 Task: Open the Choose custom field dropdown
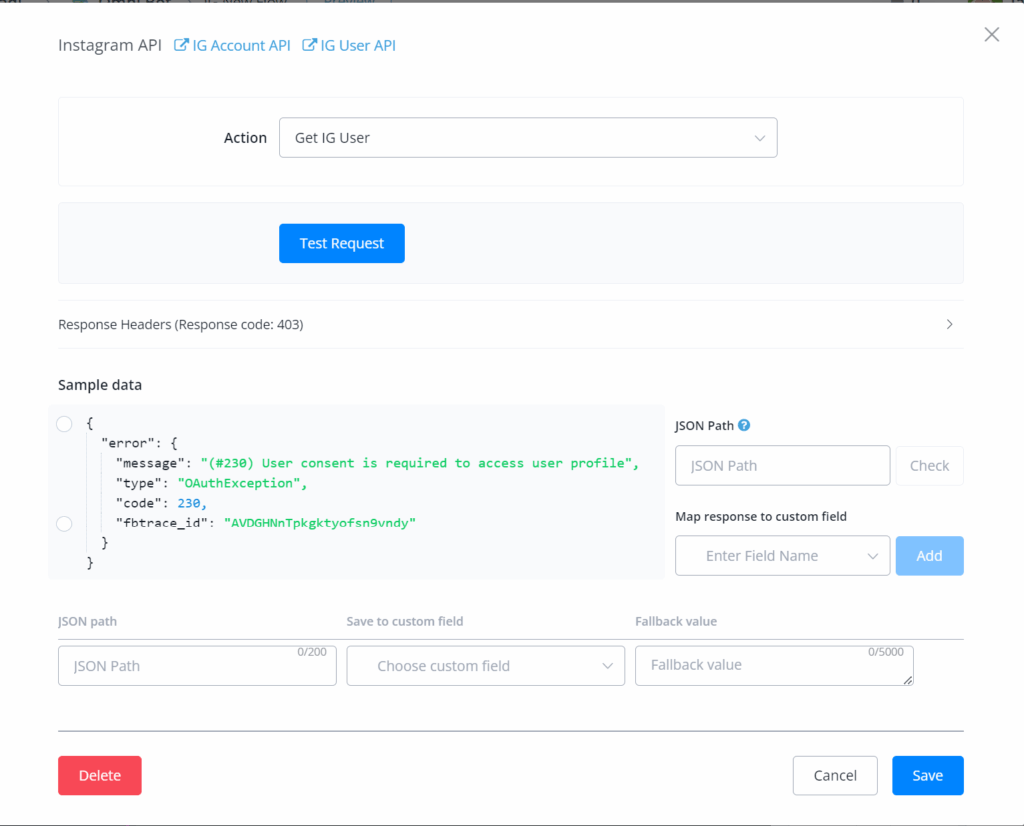pyautogui.click(x=485, y=666)
